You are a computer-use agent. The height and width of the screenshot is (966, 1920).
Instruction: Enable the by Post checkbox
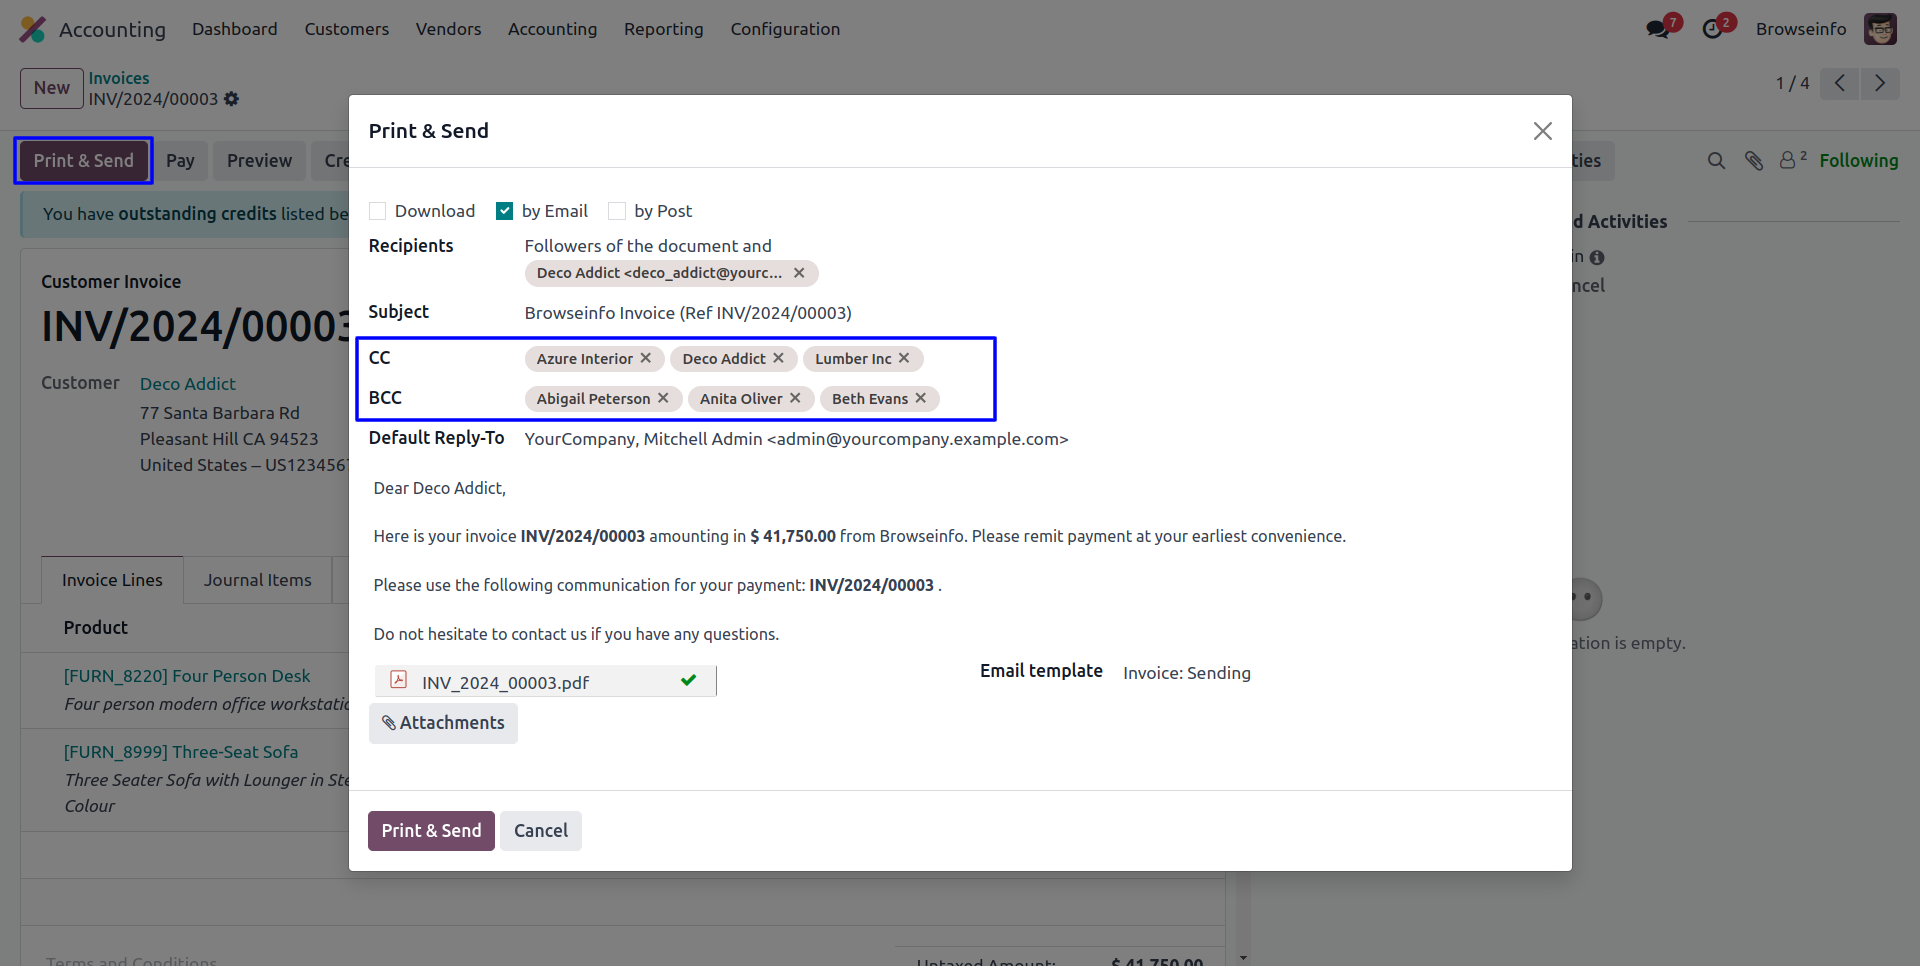617,211
